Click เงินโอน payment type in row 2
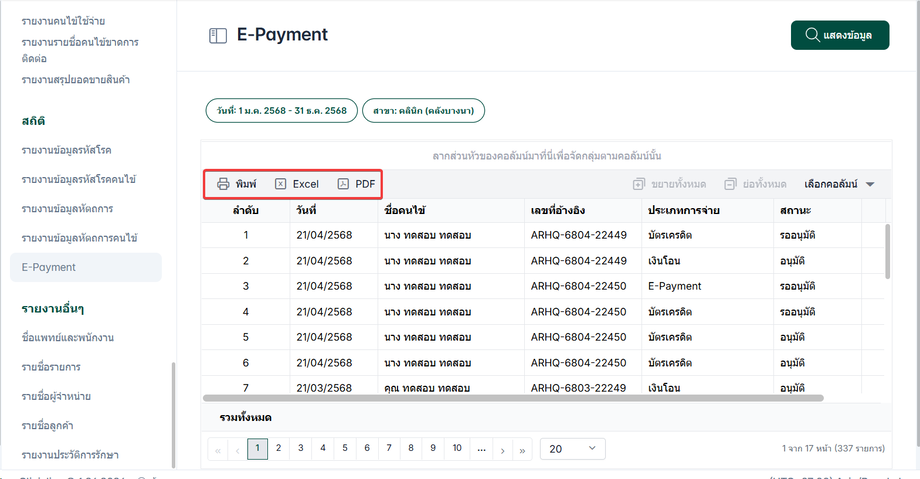This screenshot has height=479, width=920. click(x=664, y=261)
